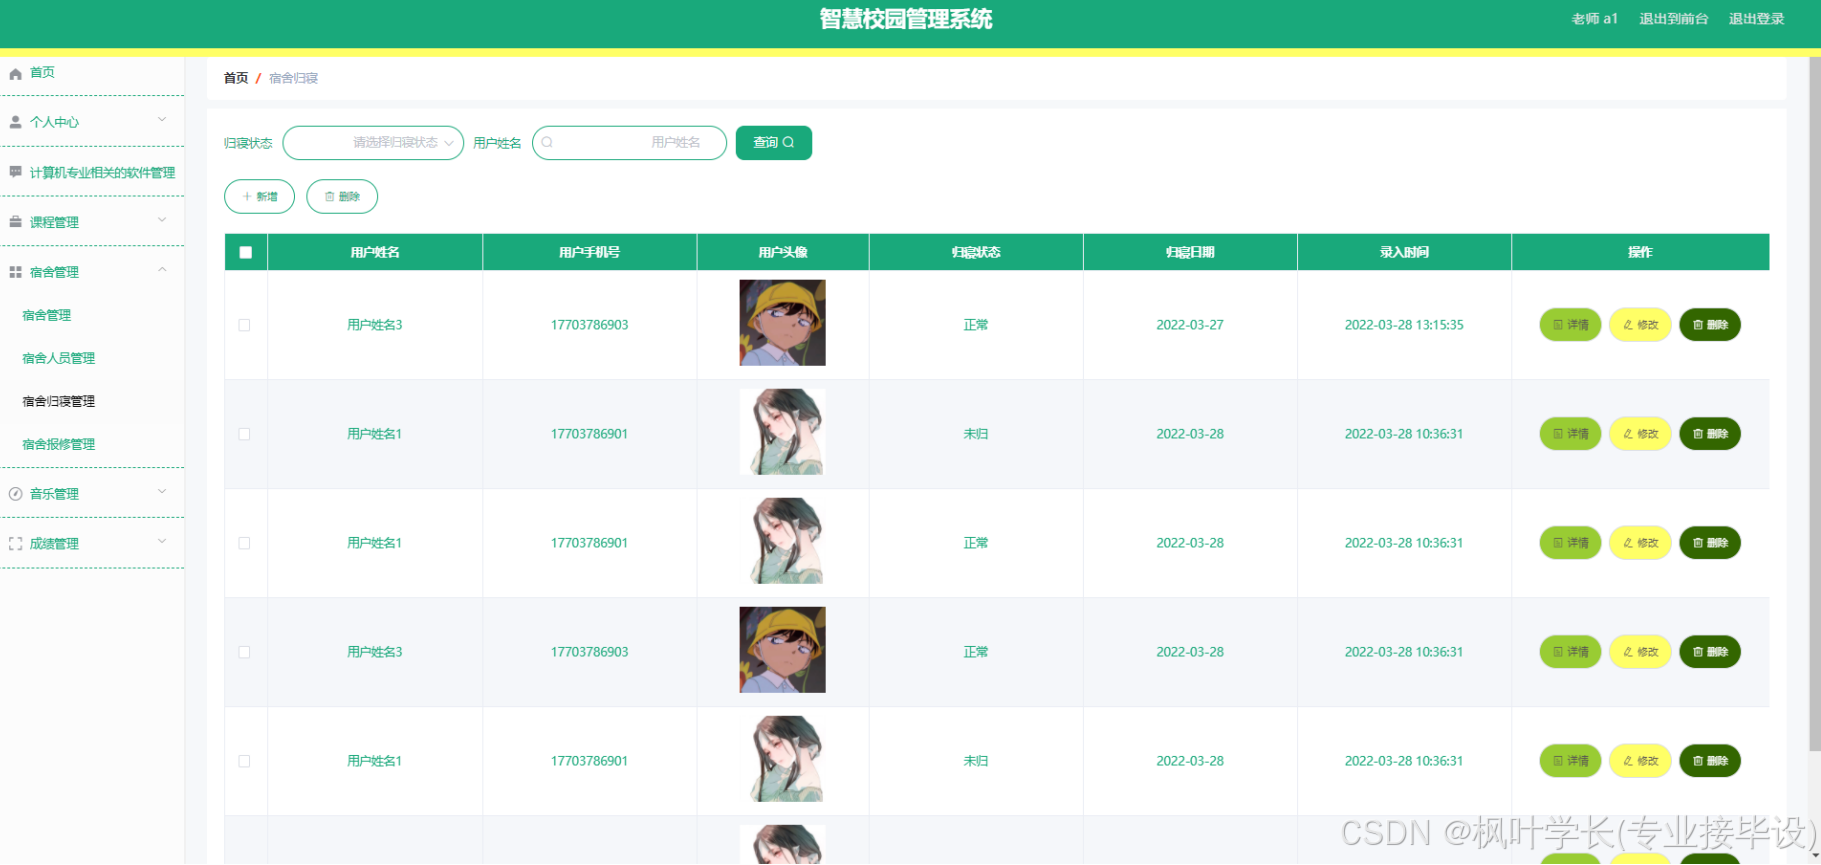Open 计算机专业相关的软件管理 menu entry
Image resolution: width=1821 pixels, height=865 pixels.
click(x=102, y=173)
